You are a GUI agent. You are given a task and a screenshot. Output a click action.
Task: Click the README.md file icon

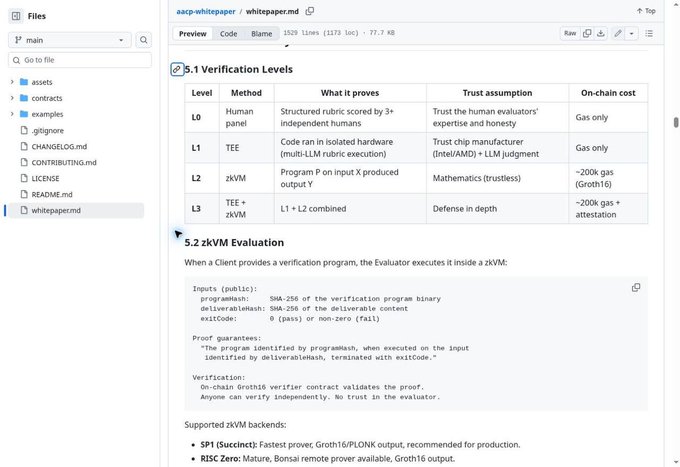24,194
